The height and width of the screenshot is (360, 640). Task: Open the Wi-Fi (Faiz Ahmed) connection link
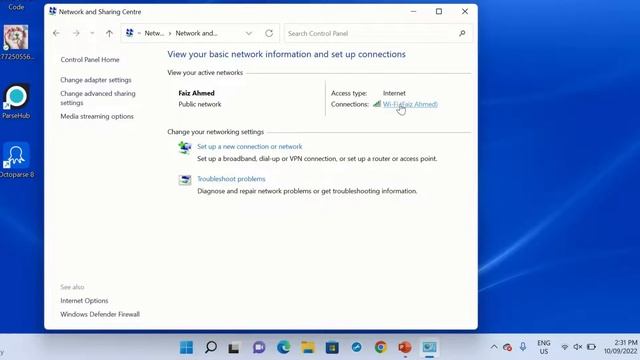410,104
